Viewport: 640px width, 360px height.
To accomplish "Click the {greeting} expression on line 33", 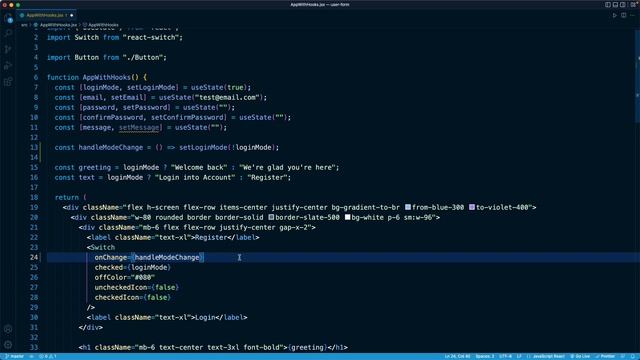I will 308,347.
